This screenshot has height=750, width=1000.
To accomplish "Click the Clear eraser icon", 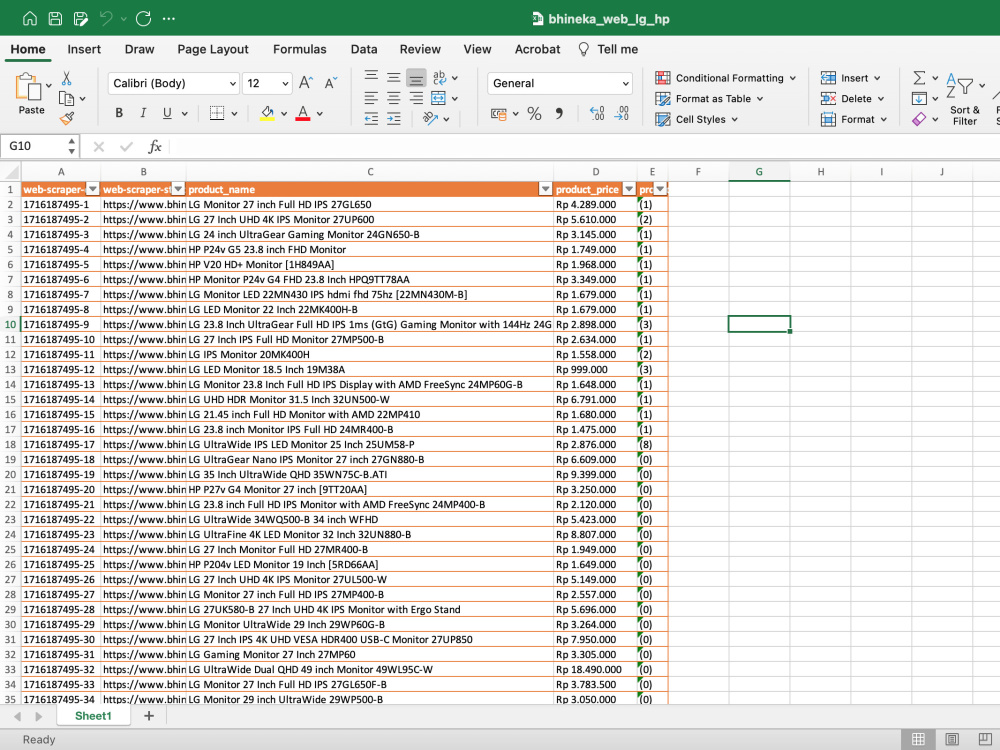I will (x=919, y=119).
